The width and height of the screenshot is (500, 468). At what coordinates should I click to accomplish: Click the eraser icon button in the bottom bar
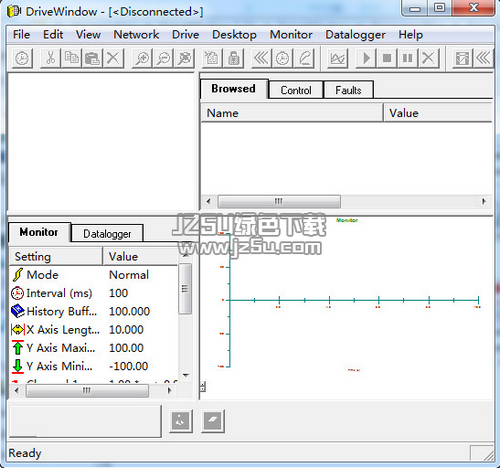click(213, 421)
